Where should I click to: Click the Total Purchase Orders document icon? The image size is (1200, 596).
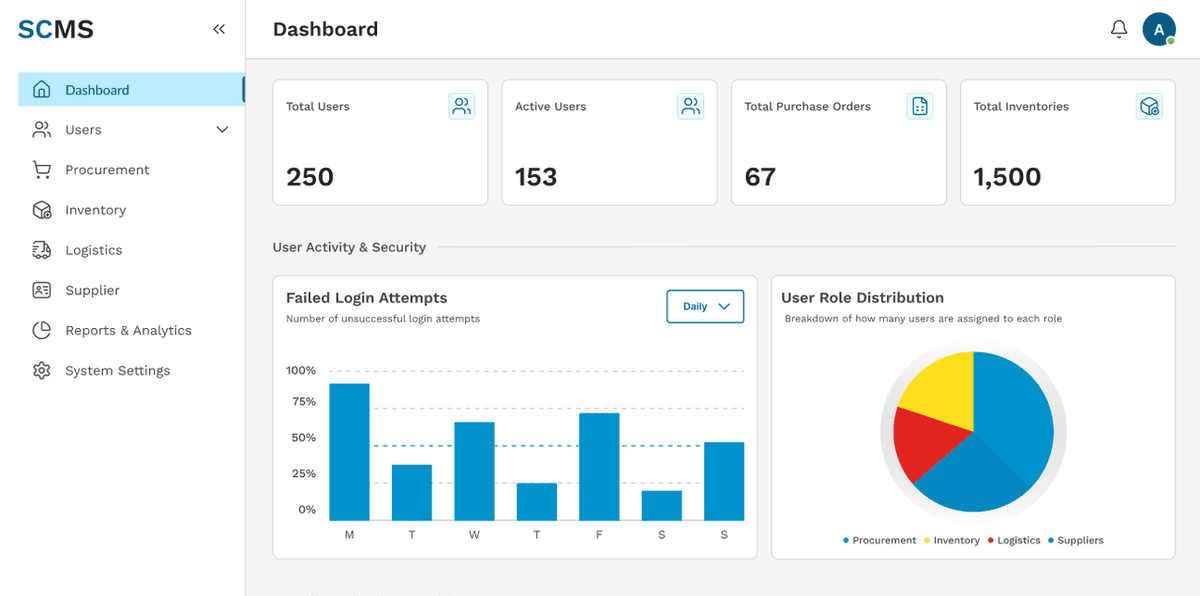pos(920,106)
